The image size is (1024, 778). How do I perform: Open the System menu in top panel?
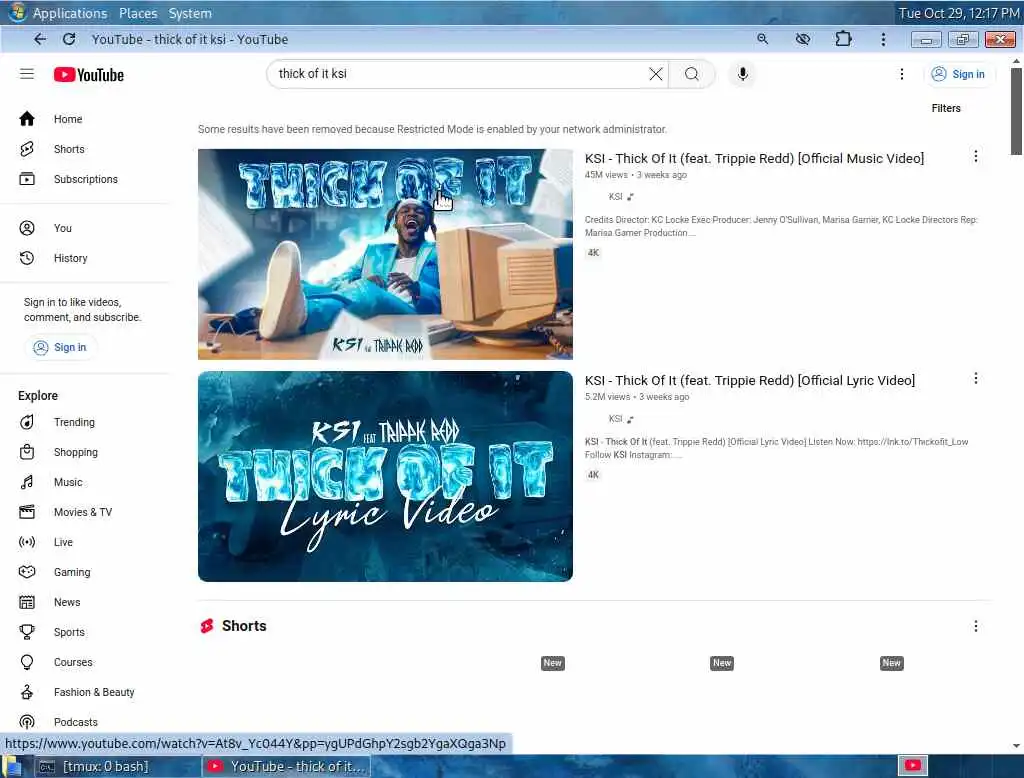190,13
